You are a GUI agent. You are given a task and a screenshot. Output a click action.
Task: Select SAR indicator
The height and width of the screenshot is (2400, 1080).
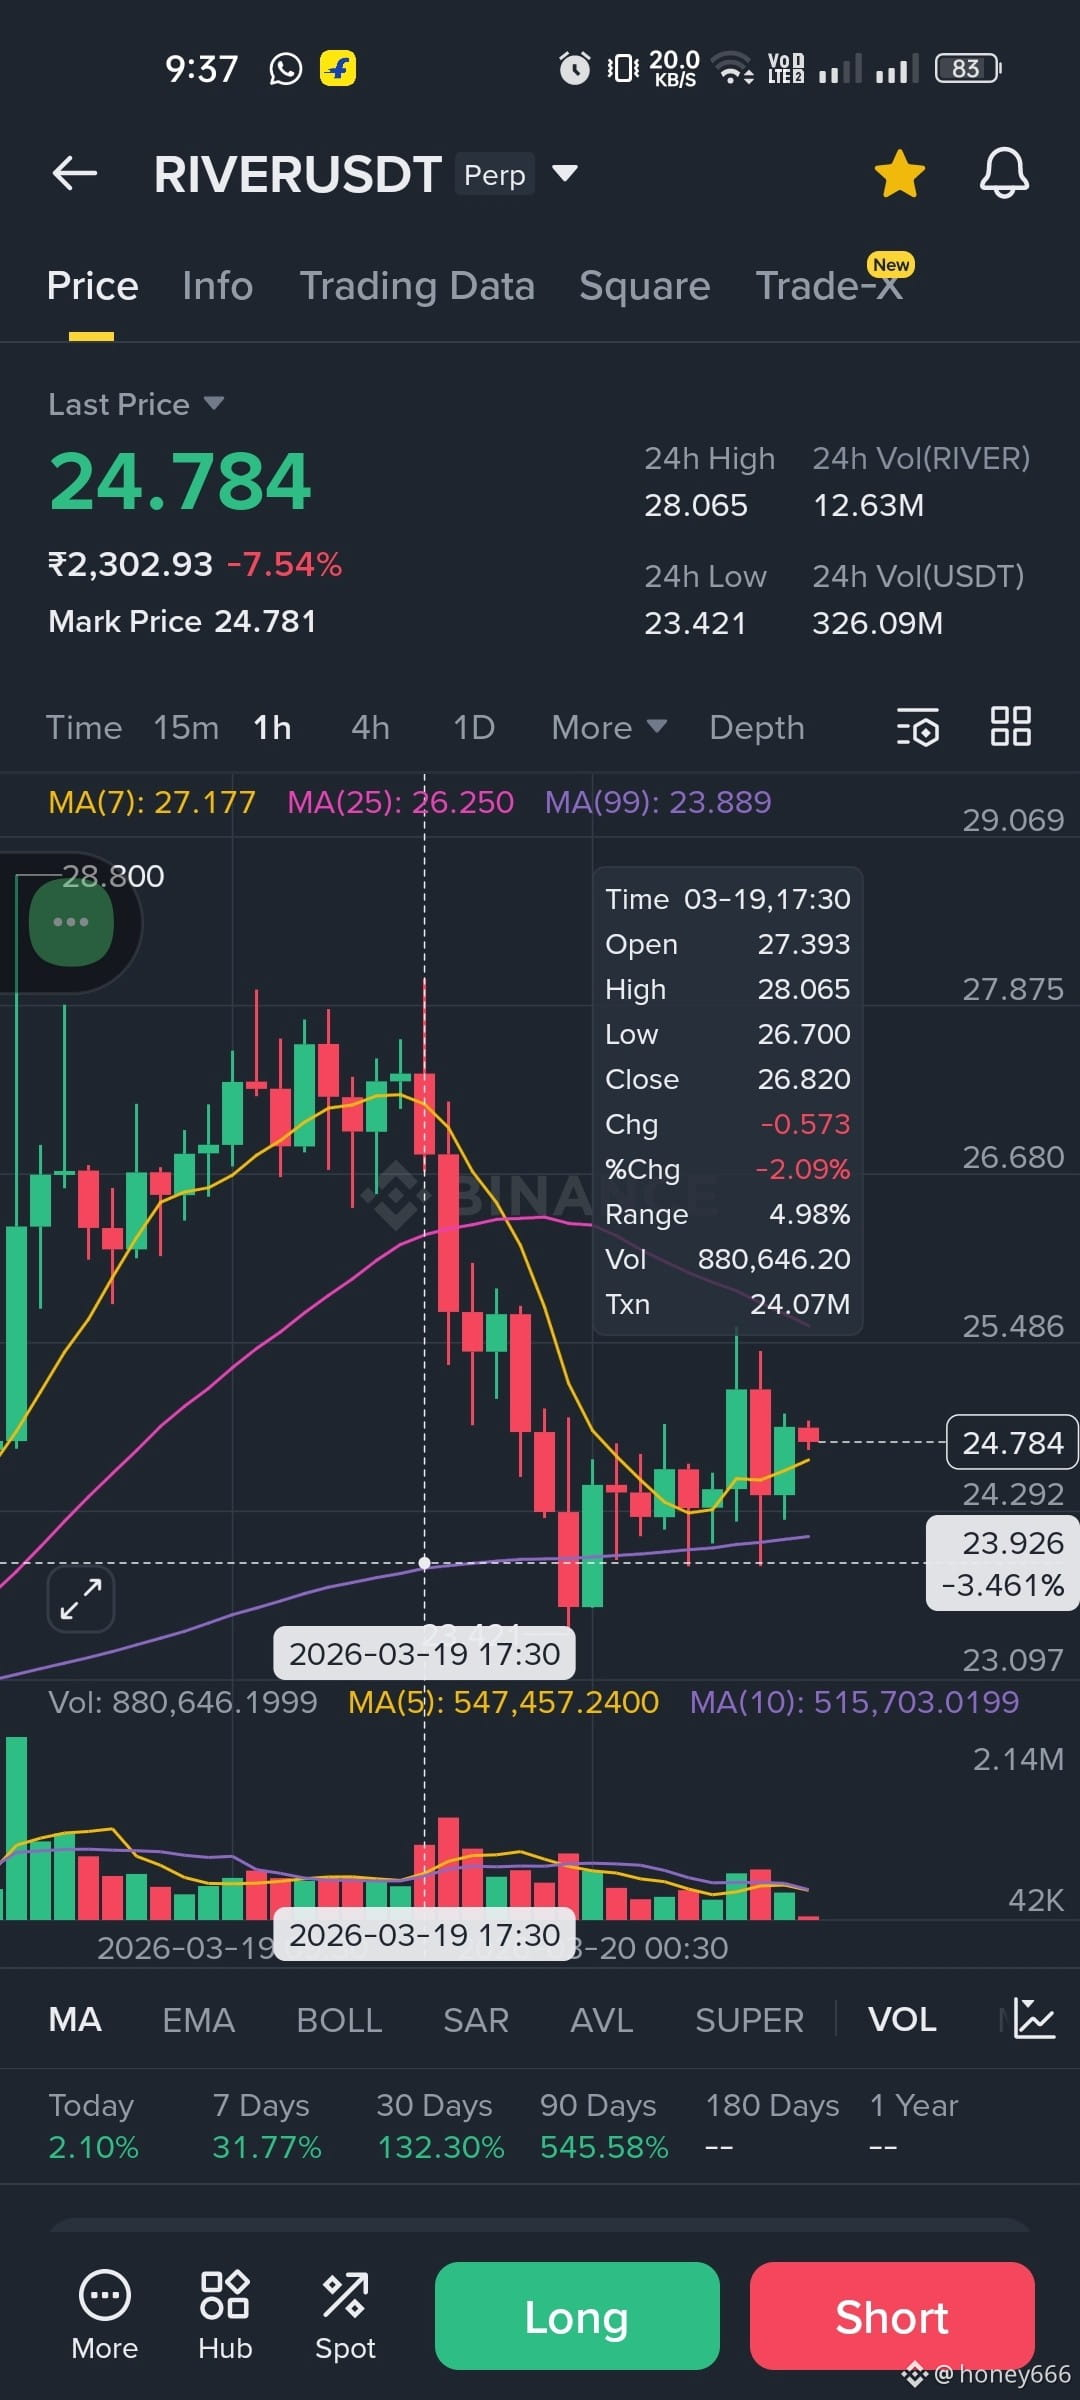coord(476,2020)
